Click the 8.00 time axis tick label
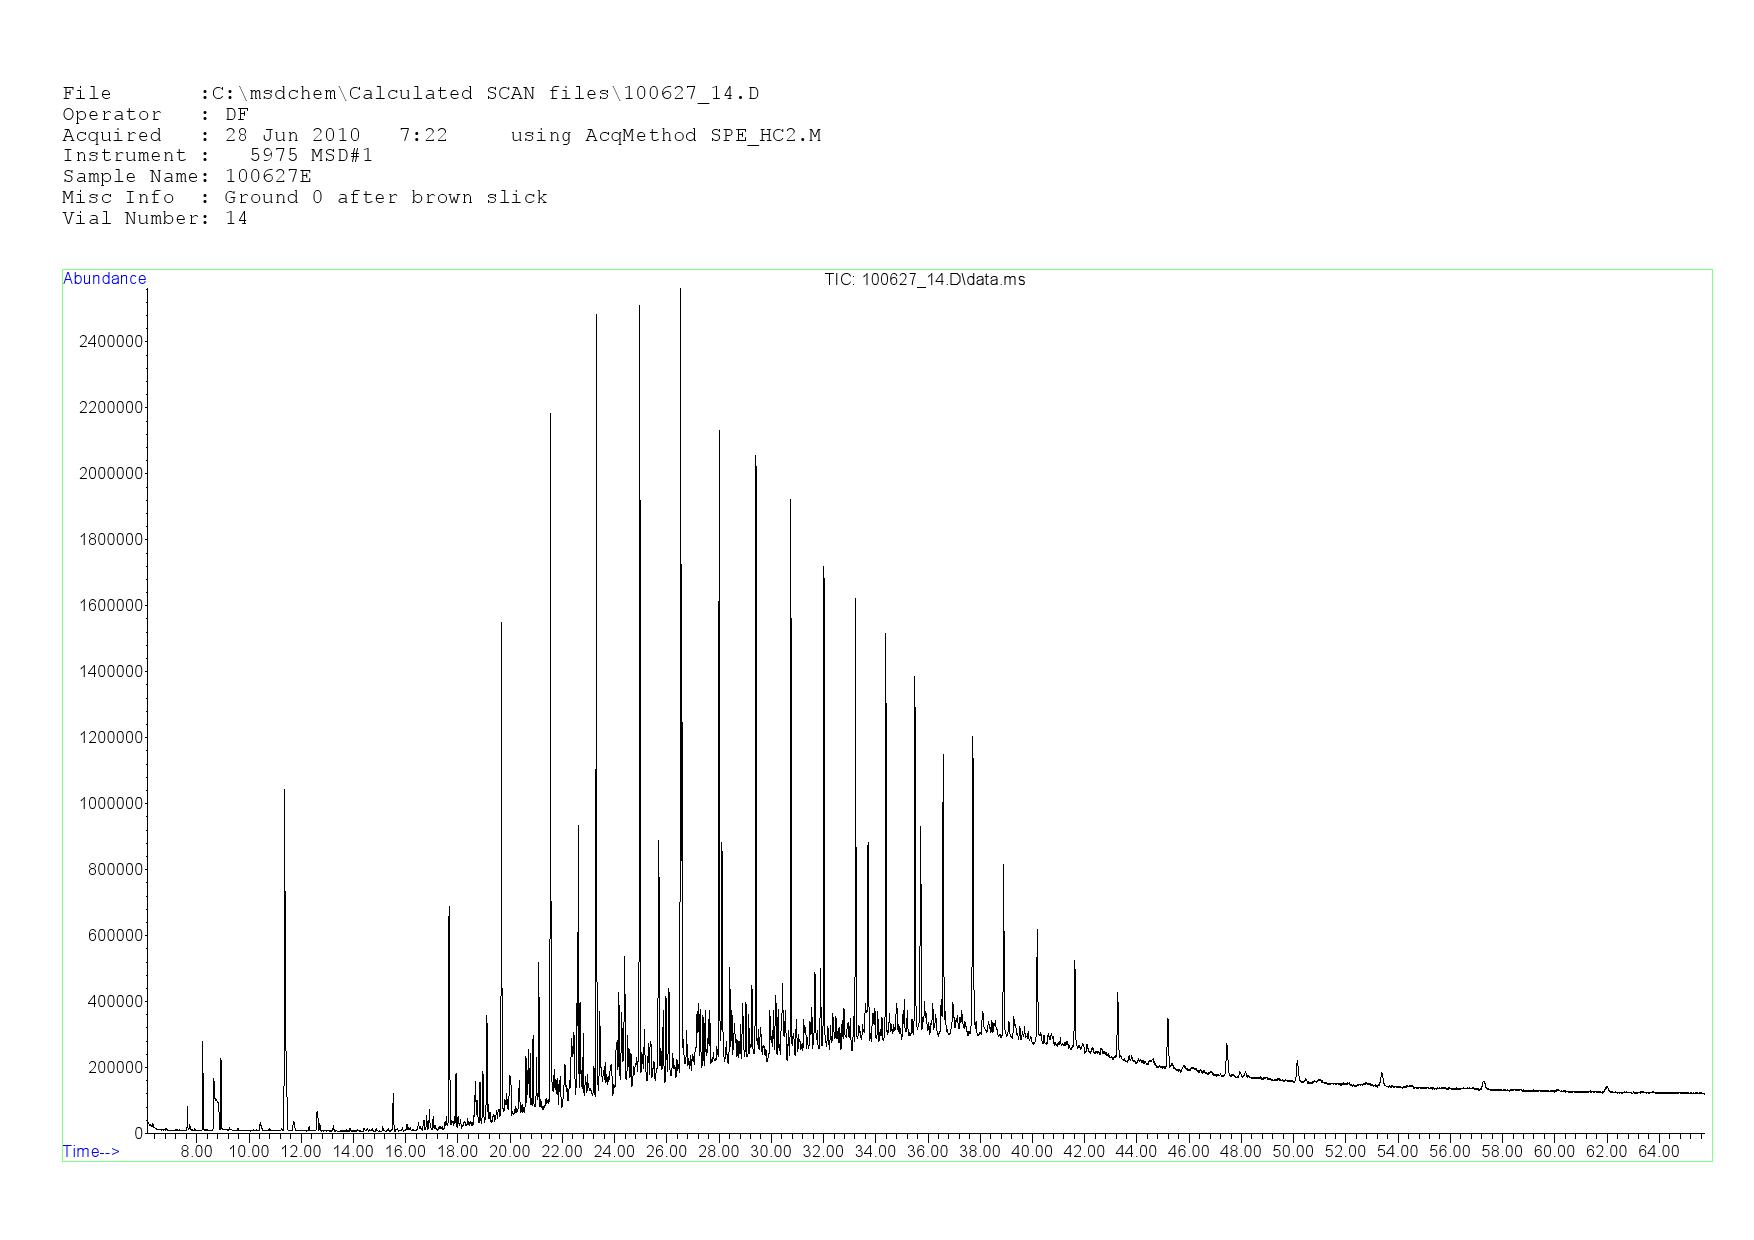Screen dimensions: 1754x1240 tap(196, 1152)
